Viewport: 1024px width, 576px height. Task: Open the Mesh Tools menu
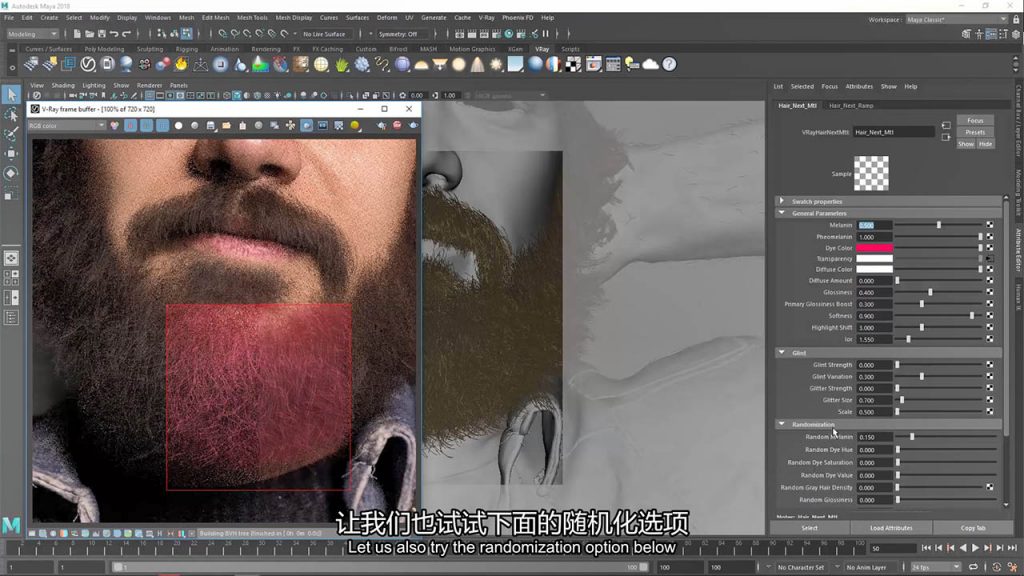[252, 18]
